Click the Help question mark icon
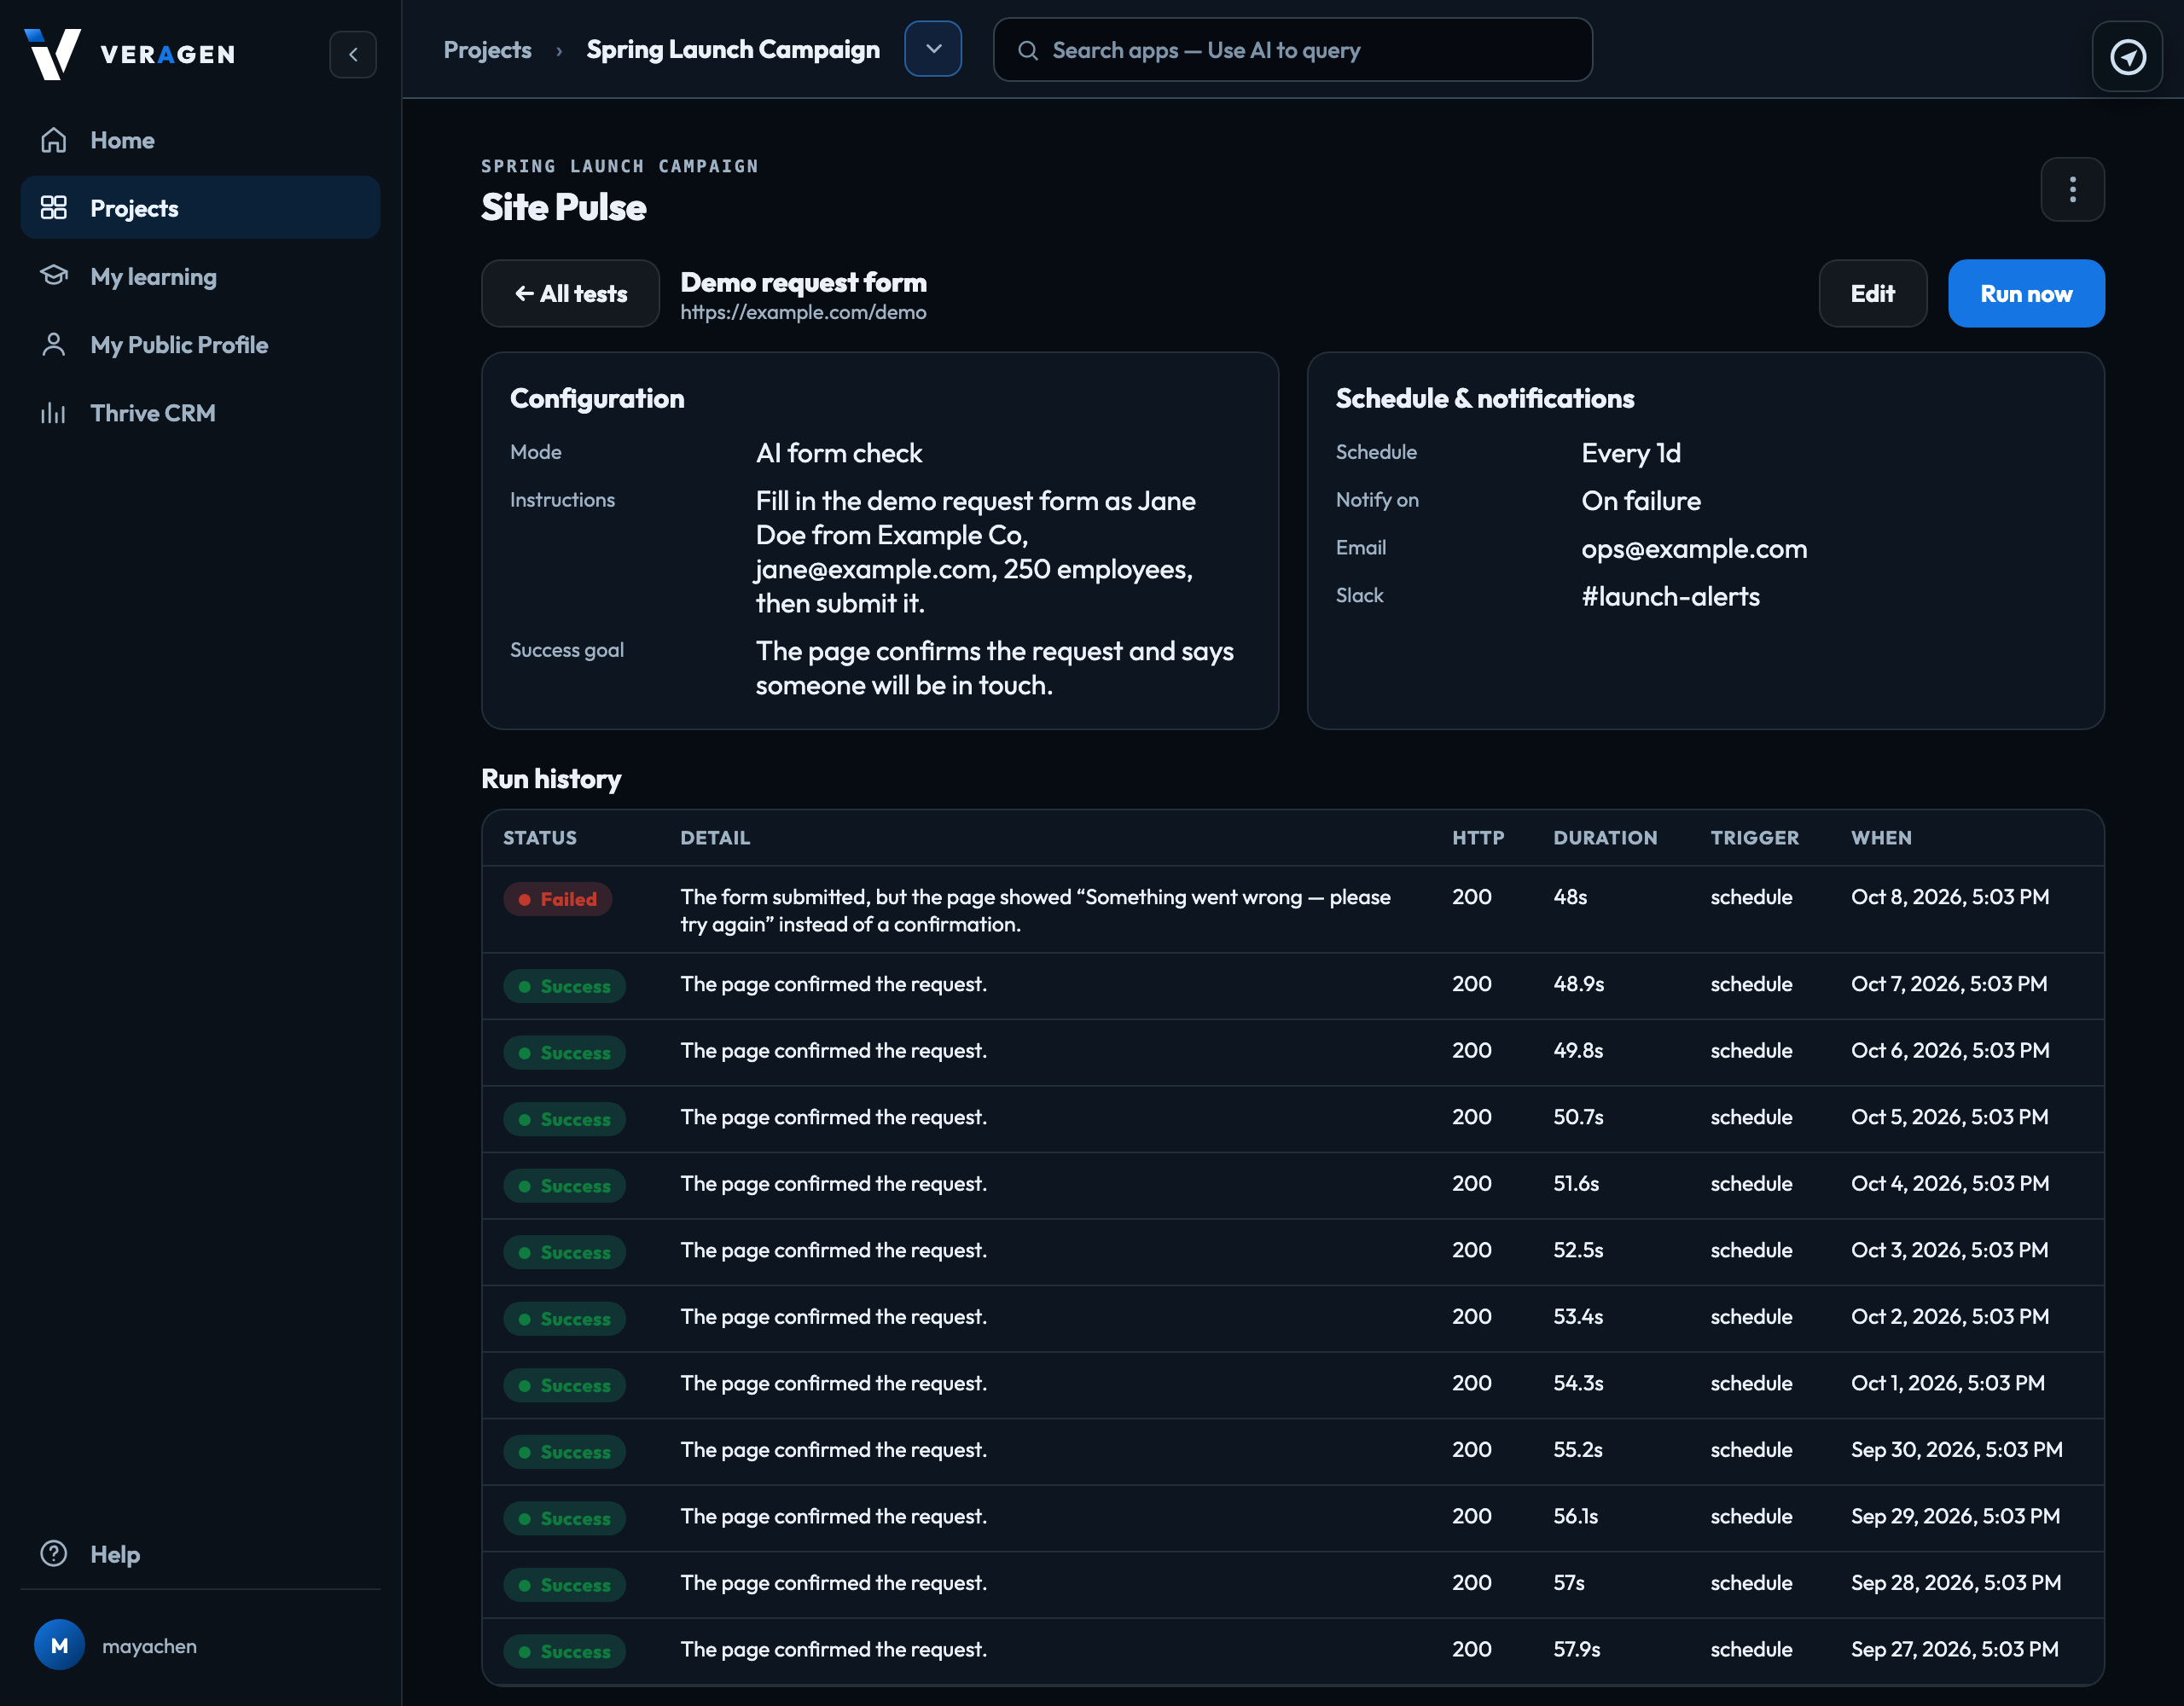2184x1706 pixels. (54, 1553)
